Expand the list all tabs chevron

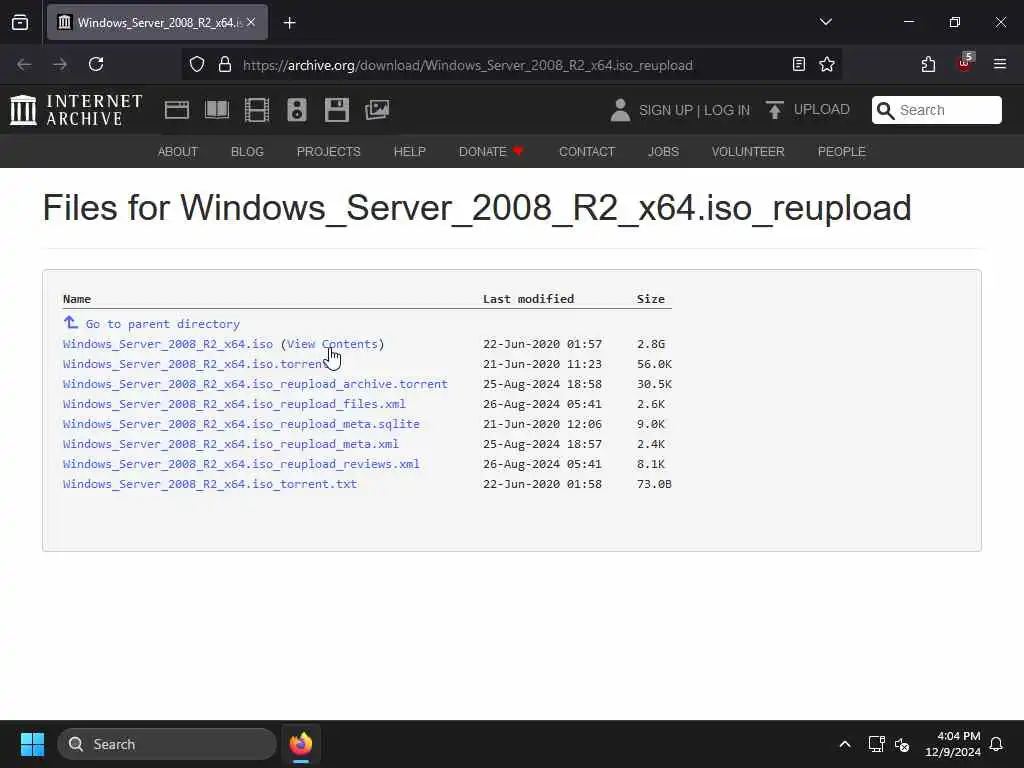826,22
